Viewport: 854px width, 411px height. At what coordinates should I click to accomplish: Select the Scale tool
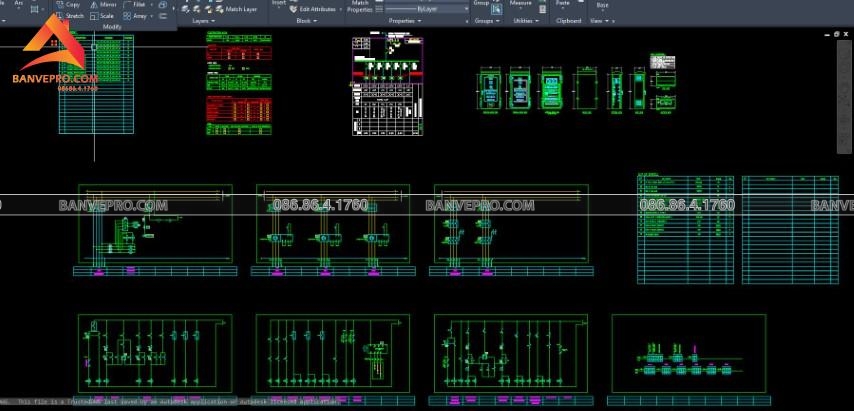[x=102, y=16]
